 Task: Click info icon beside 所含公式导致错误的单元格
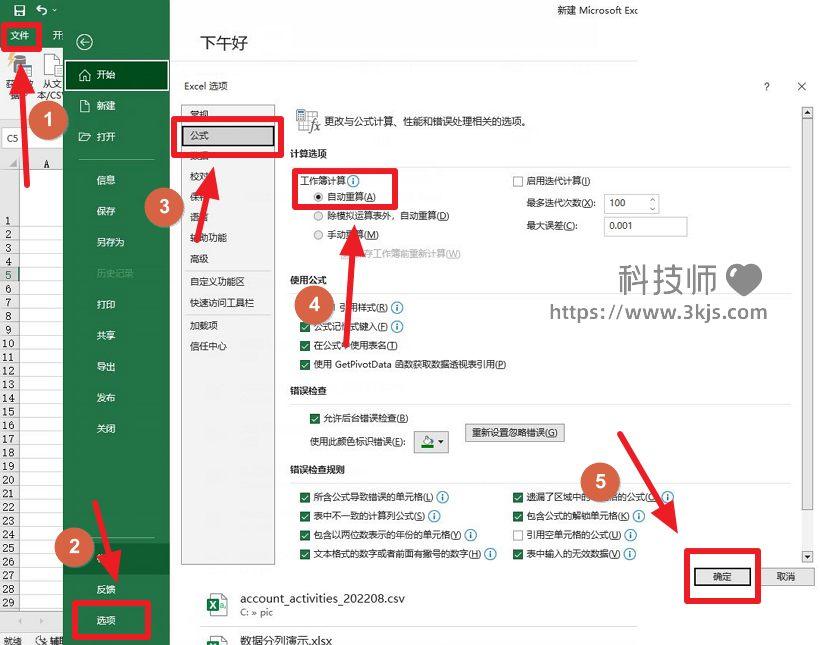(443, 497)
